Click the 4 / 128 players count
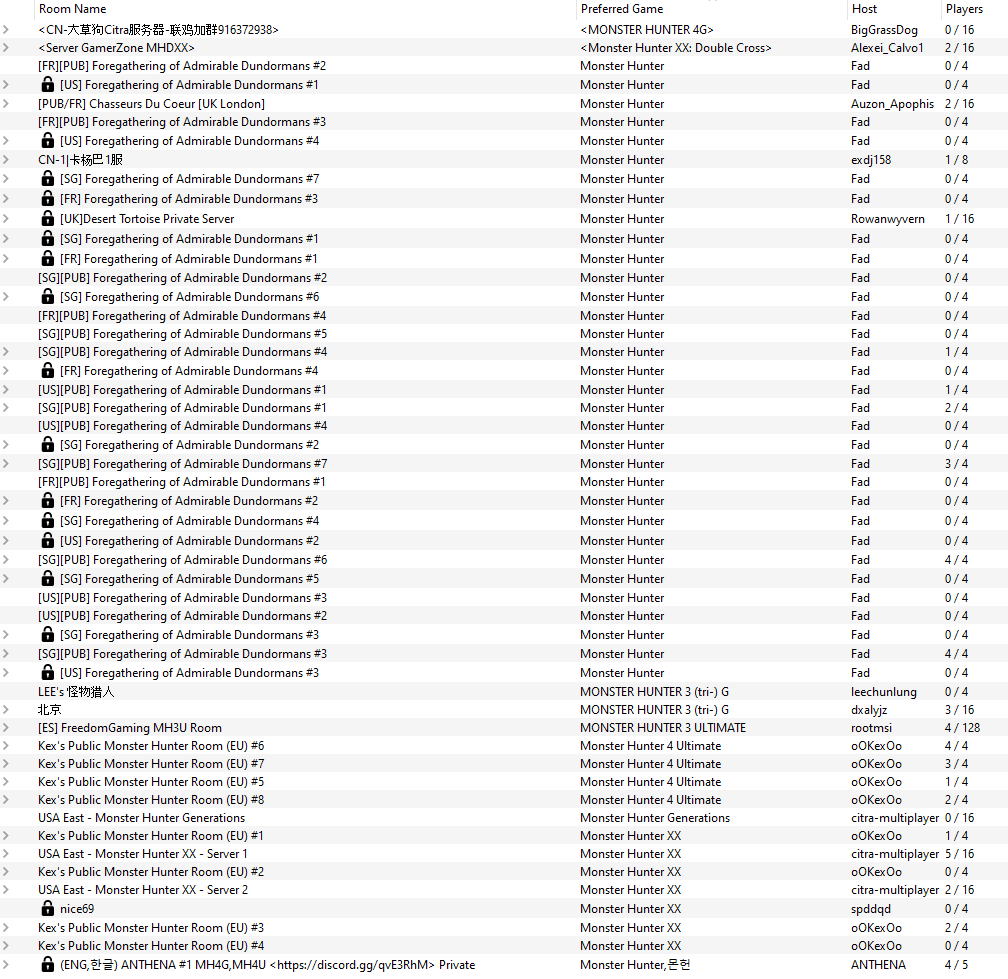The width and height of the screenshot is (1008, 979). (962, 728)
